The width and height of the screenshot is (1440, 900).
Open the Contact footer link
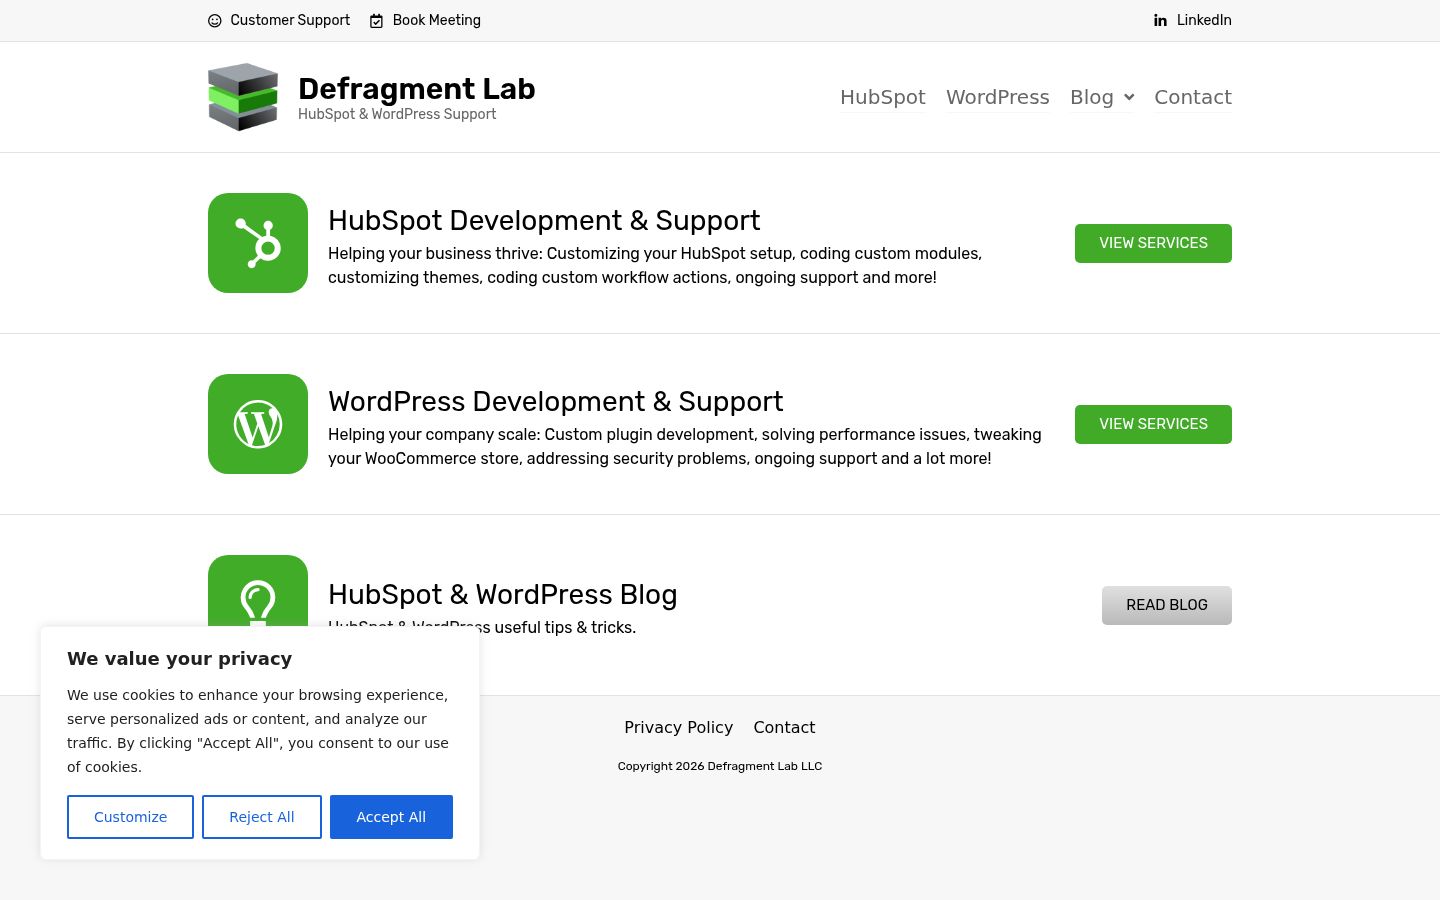(x=784, y=727)
